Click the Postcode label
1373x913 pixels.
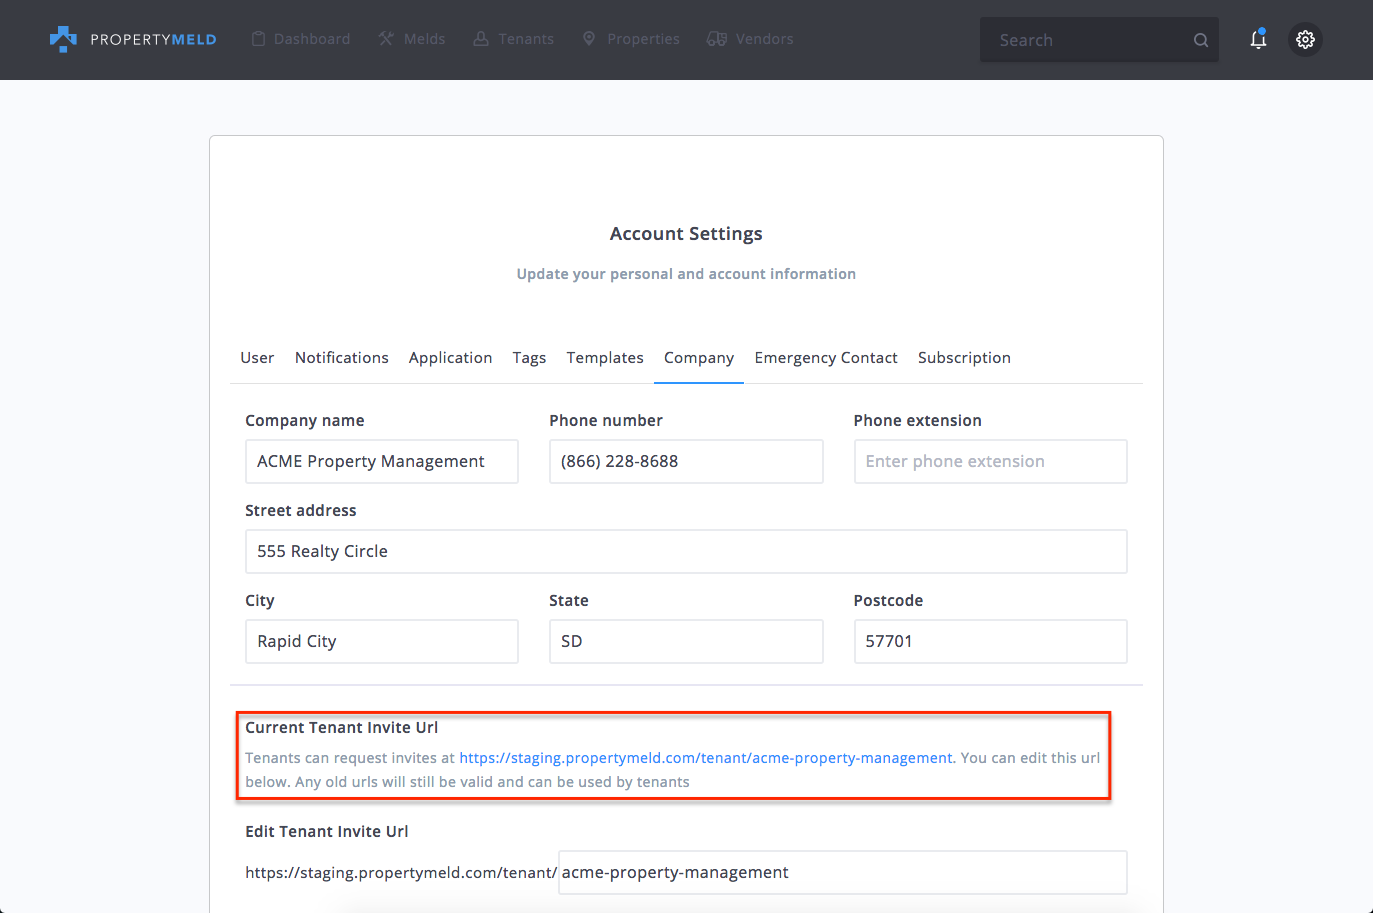888,601
